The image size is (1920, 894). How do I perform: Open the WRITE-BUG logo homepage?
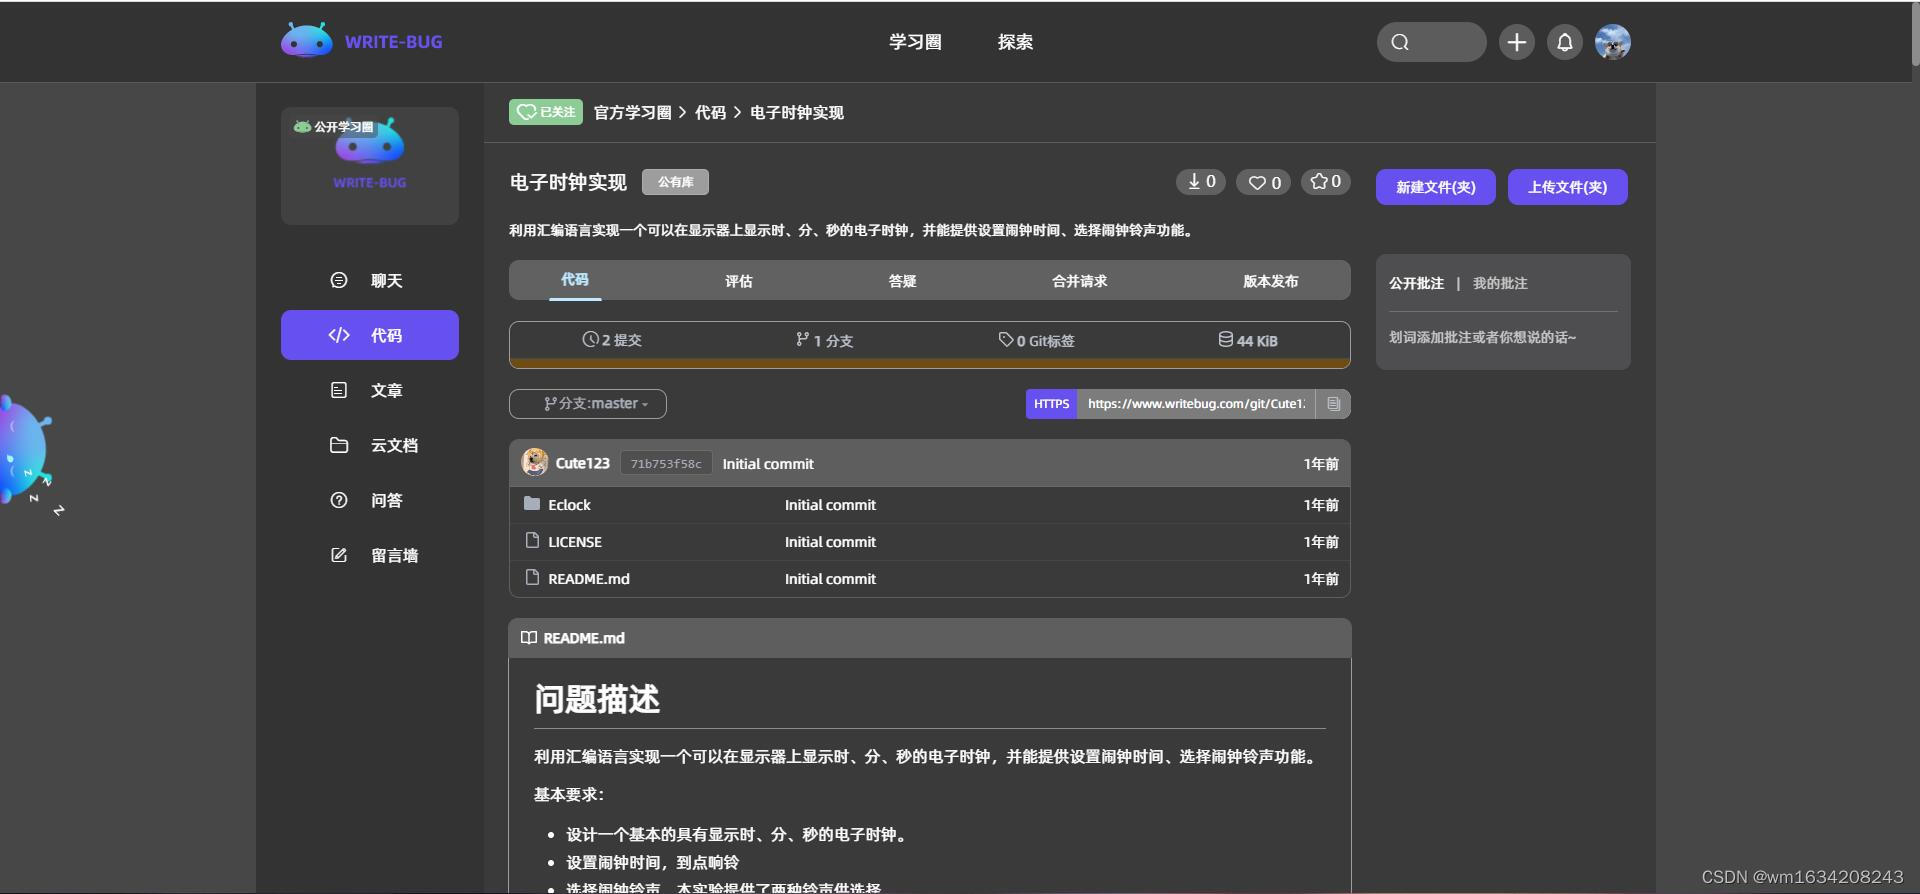click(361, 41)
